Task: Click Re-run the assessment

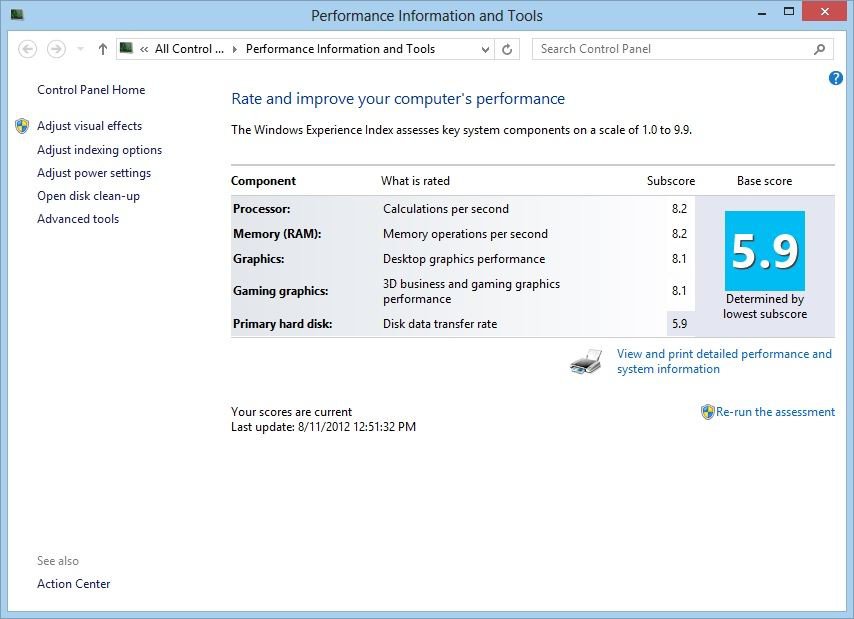Action: 775,412
